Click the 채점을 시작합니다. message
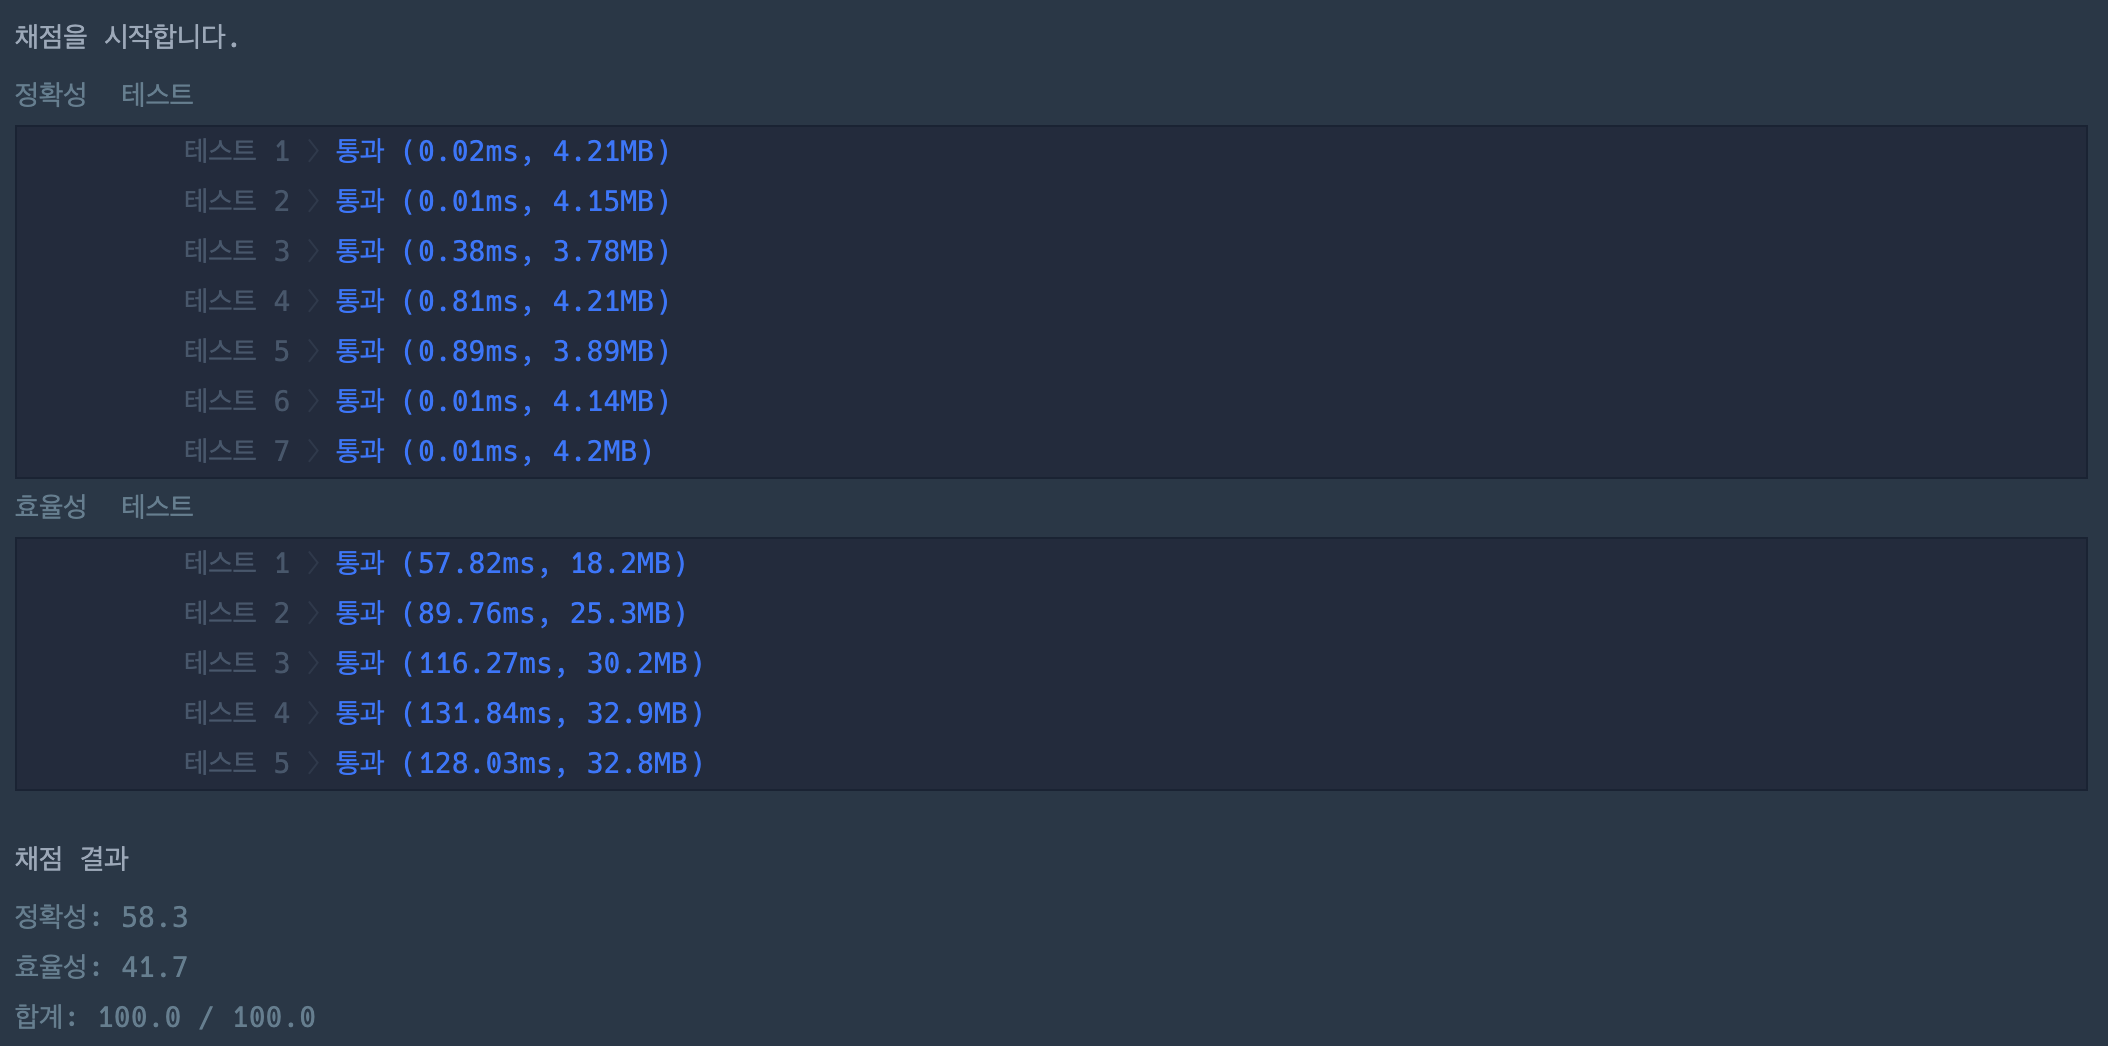2108x1046 pixels. pyautogui.click(x=127, y=37)
